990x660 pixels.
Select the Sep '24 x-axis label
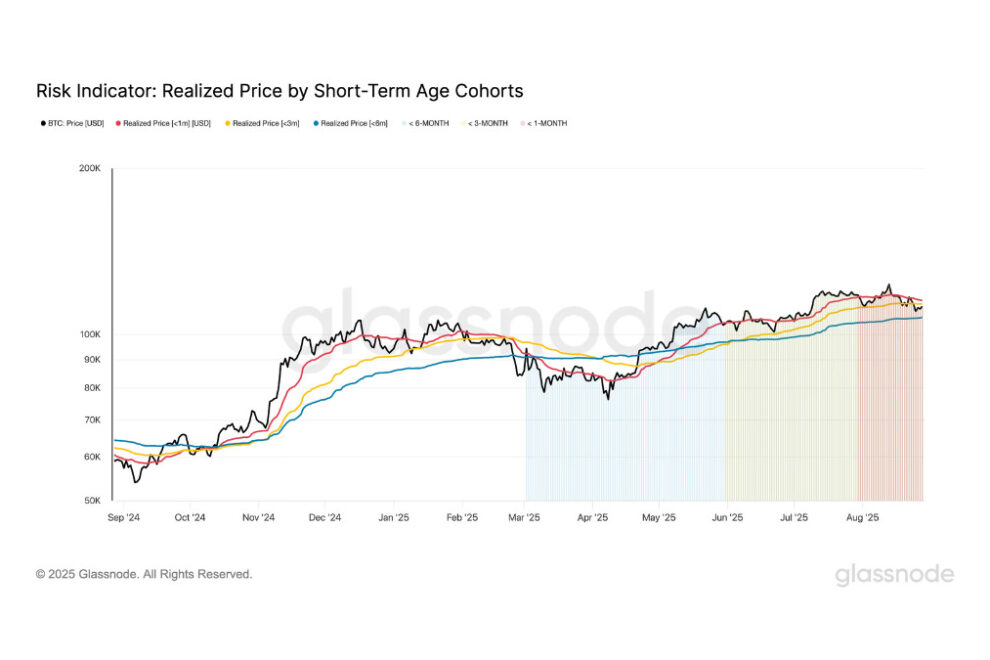pos(122,518)
